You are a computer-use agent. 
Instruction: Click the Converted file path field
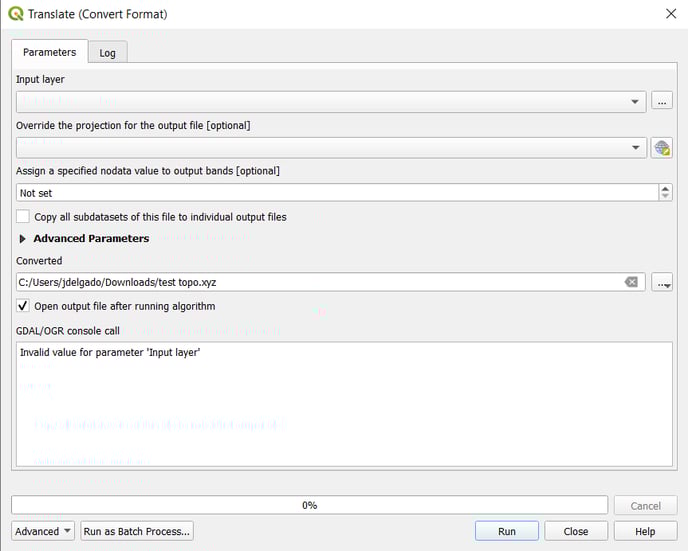tap(330, 282)
